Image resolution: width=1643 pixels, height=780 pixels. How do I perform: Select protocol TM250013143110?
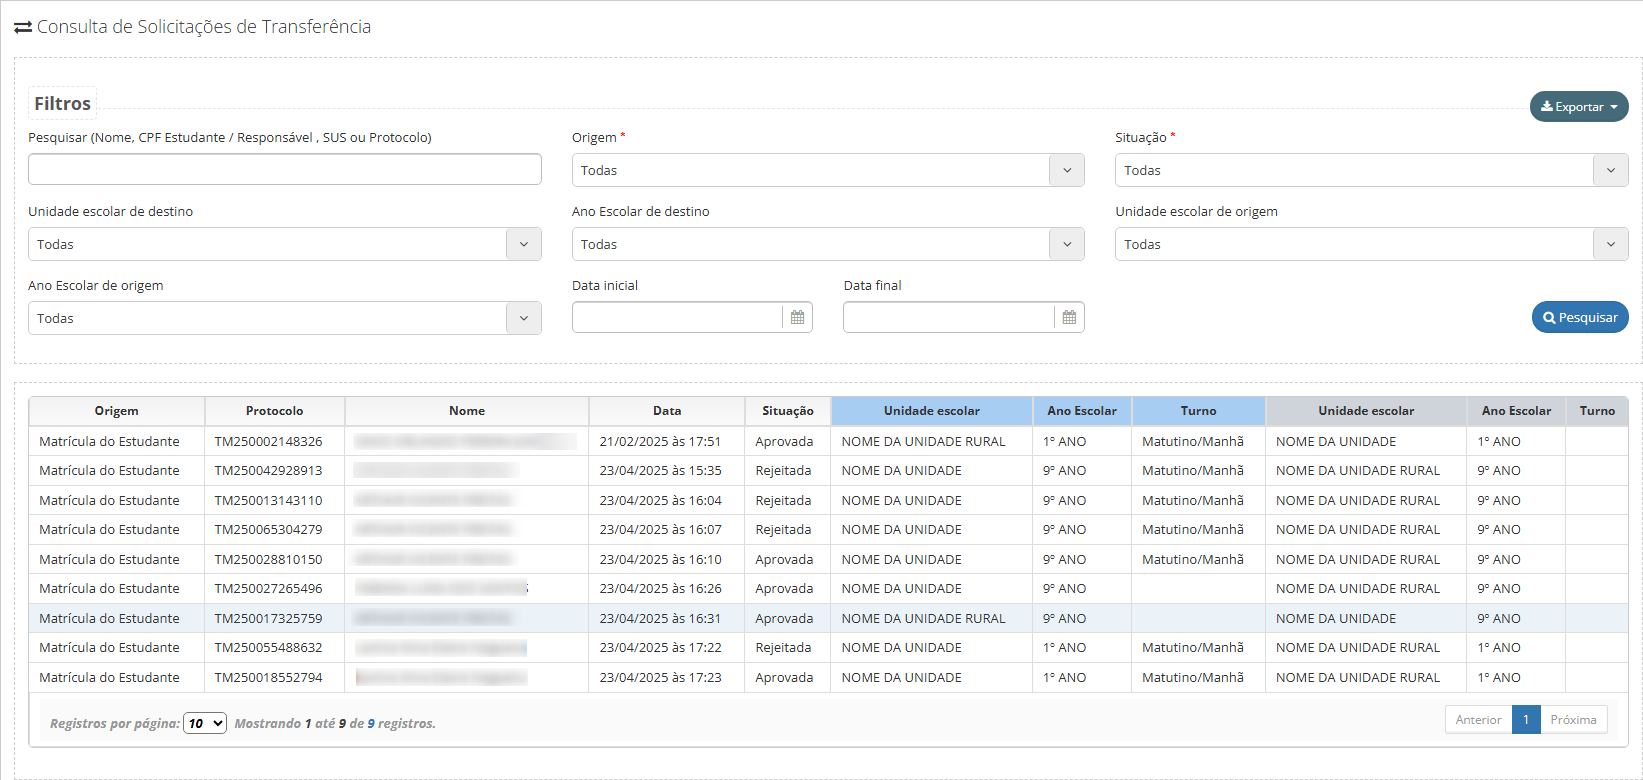pos(269,500)
